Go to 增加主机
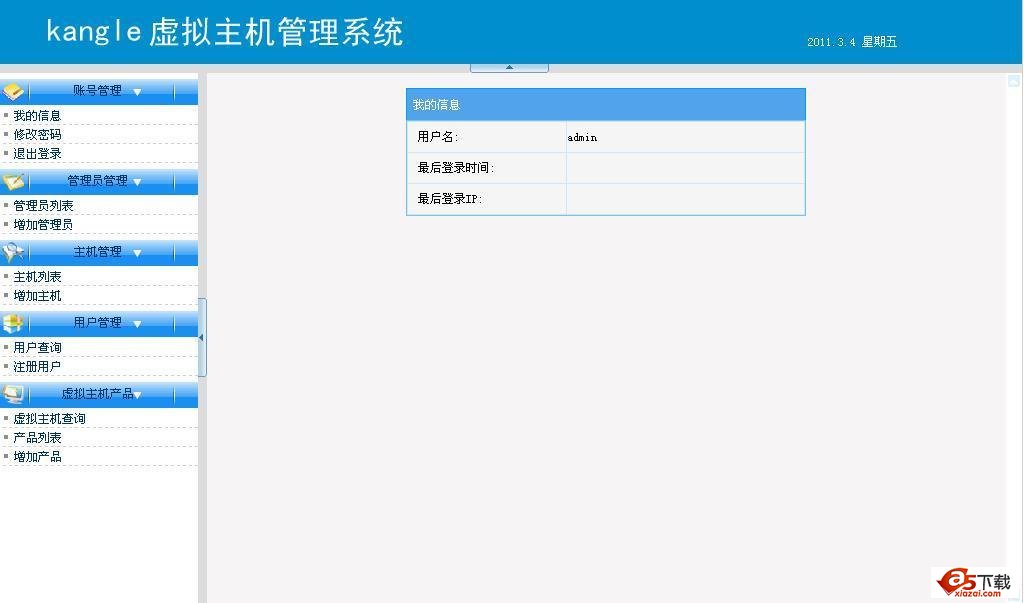The image size is (1024, 603). [37, 296]
